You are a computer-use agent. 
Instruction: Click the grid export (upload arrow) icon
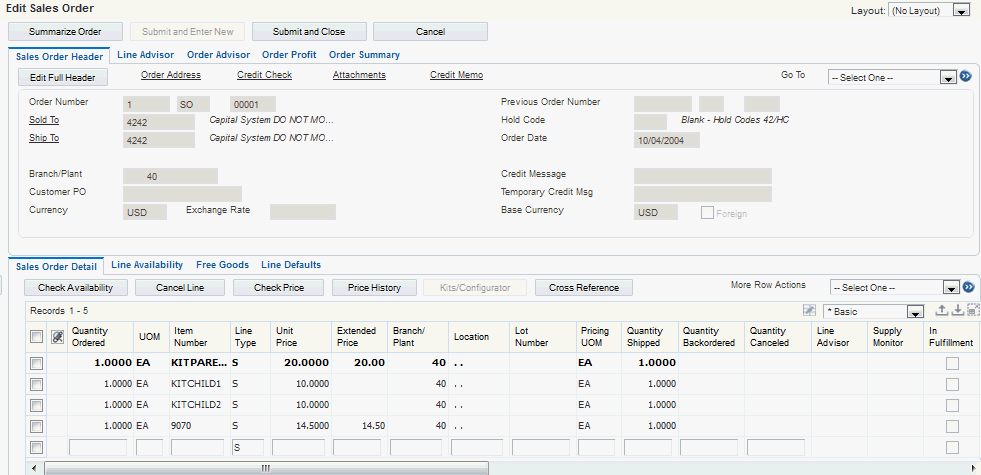[941, 311]
